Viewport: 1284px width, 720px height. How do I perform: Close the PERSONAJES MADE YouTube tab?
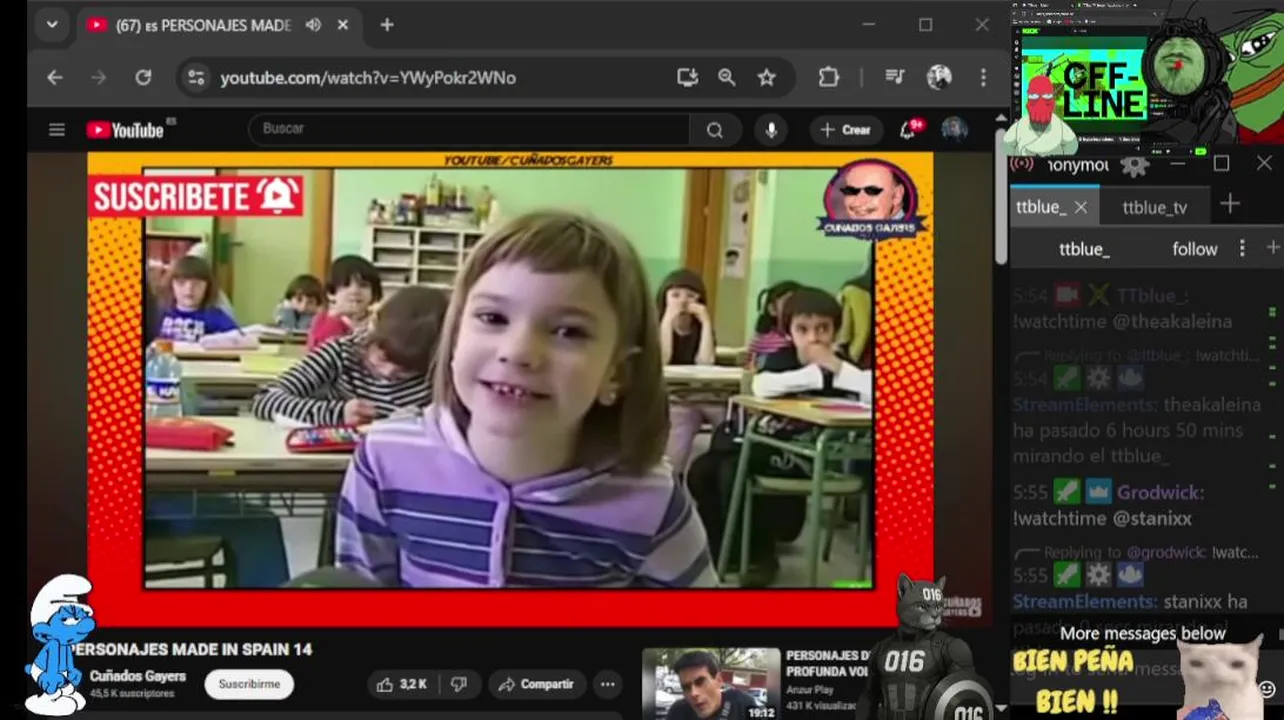coord(343,25)
